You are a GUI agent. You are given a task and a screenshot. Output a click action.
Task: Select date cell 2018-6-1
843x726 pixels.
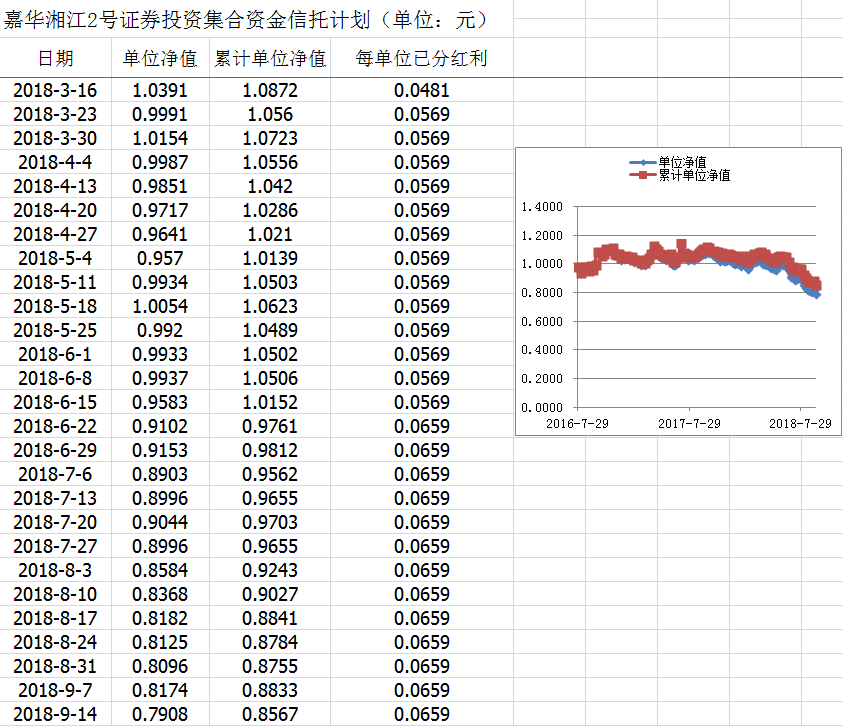(x=55, y=354)
